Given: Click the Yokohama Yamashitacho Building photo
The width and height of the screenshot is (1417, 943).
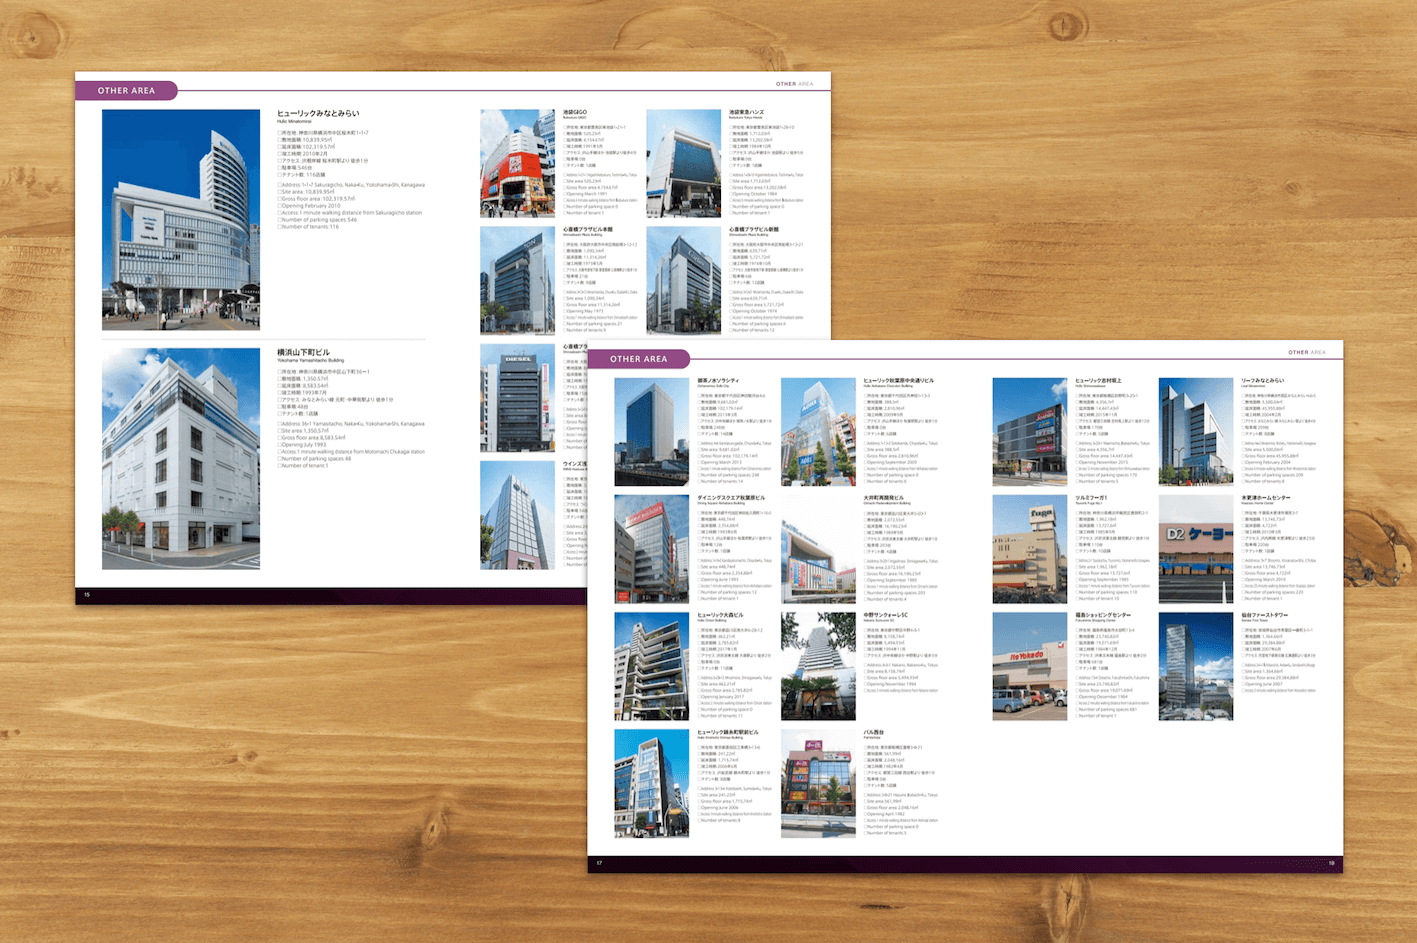Looking at the screenshot, I should (x=181, y=459).
